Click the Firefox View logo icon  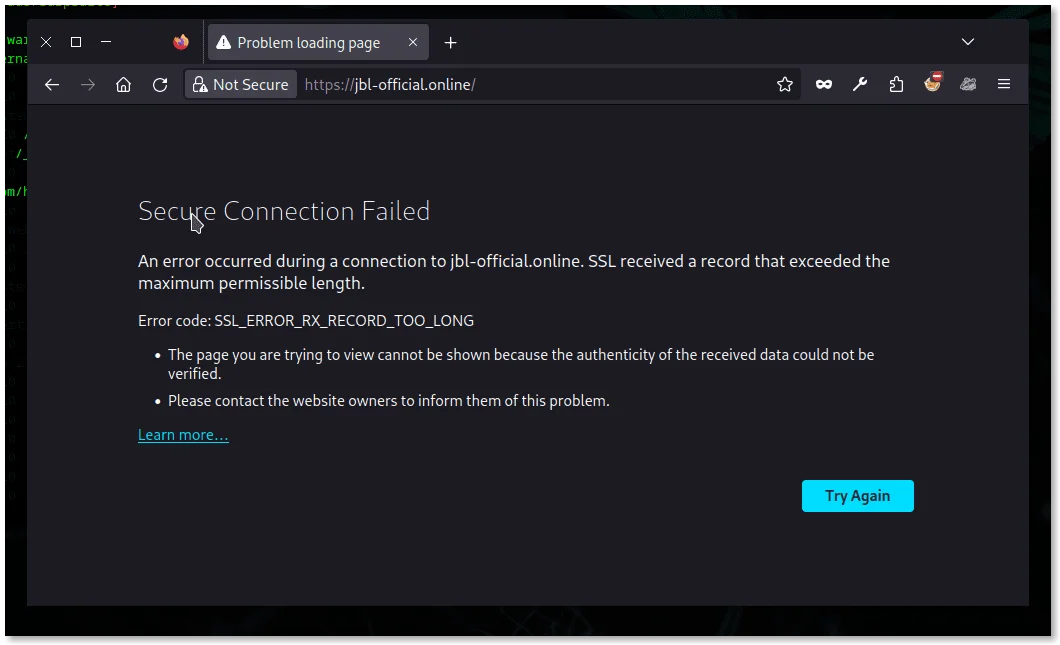click(180, 43)
